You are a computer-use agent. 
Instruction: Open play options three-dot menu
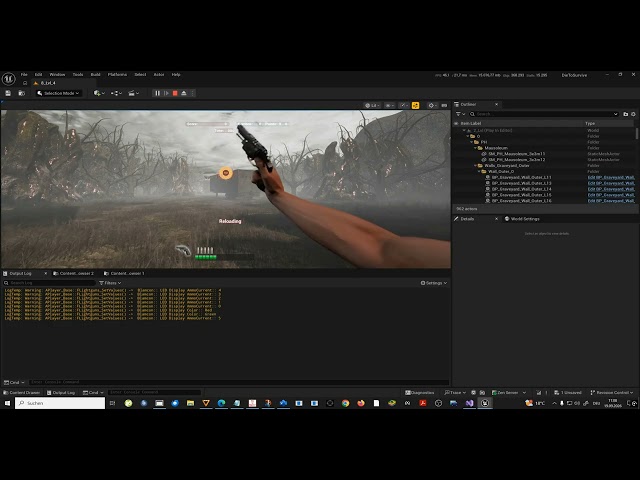click(193, 93)
